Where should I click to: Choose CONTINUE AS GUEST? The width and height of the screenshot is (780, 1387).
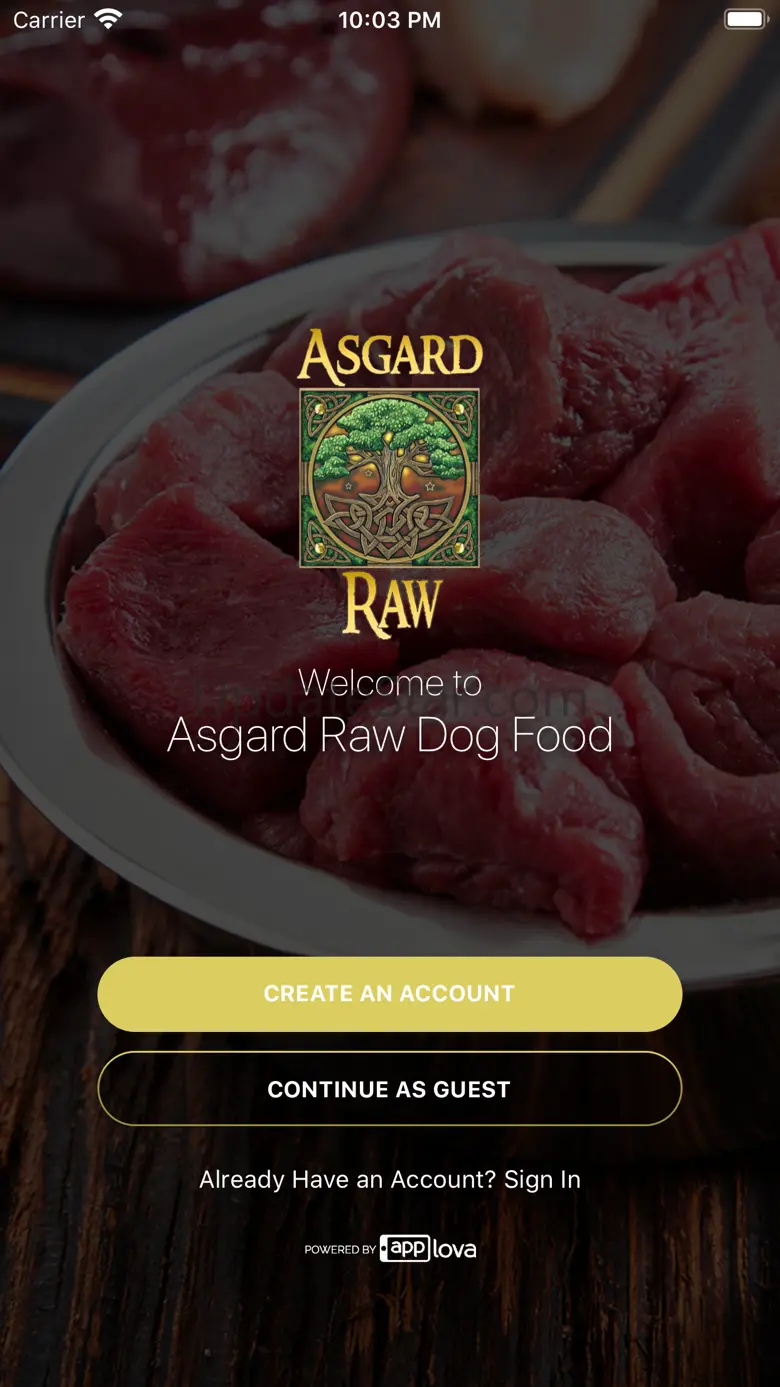click(390, 1089)
